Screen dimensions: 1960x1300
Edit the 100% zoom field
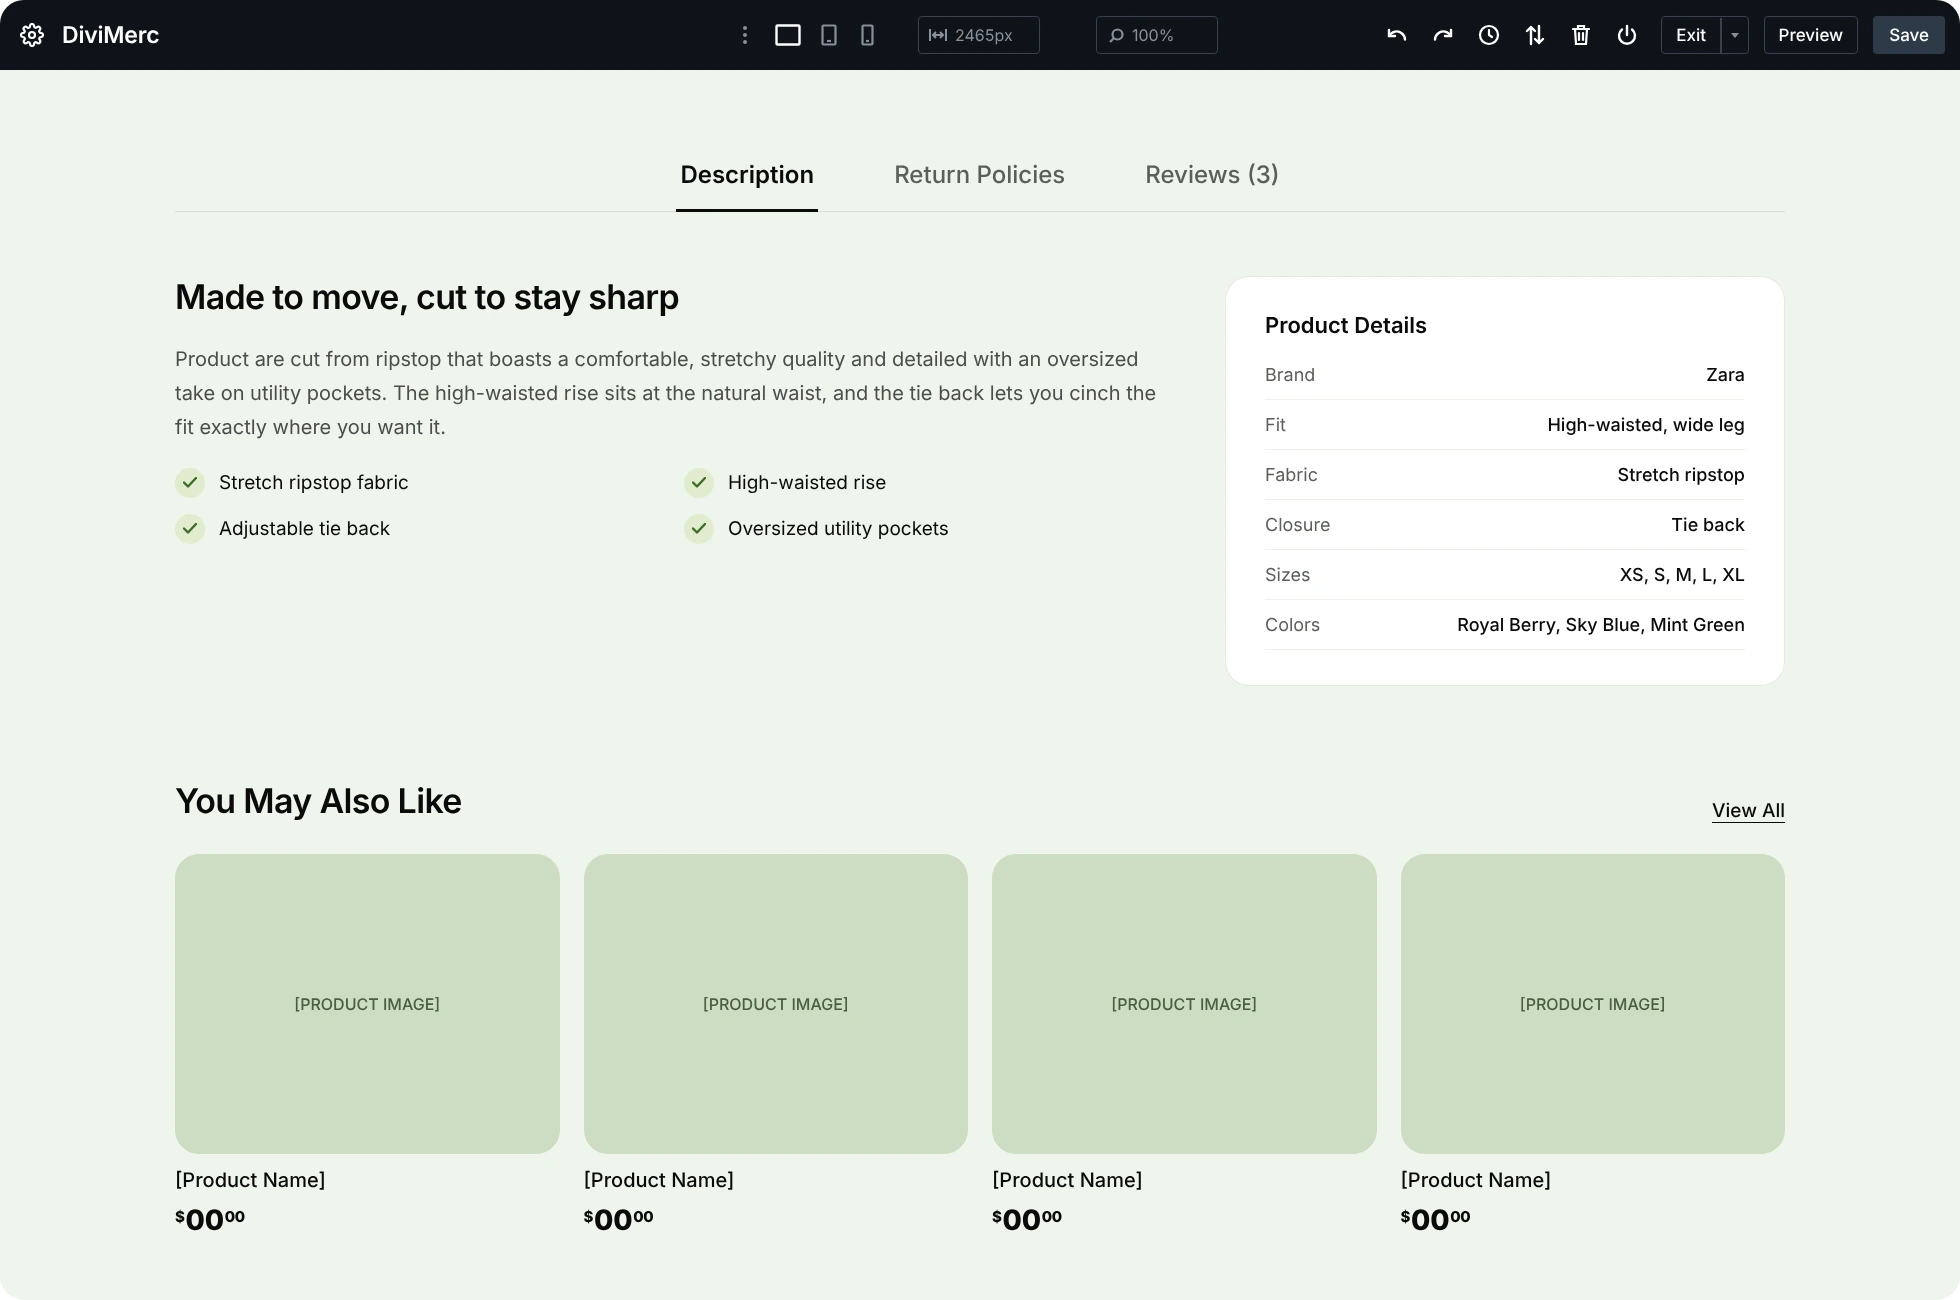1156,35
